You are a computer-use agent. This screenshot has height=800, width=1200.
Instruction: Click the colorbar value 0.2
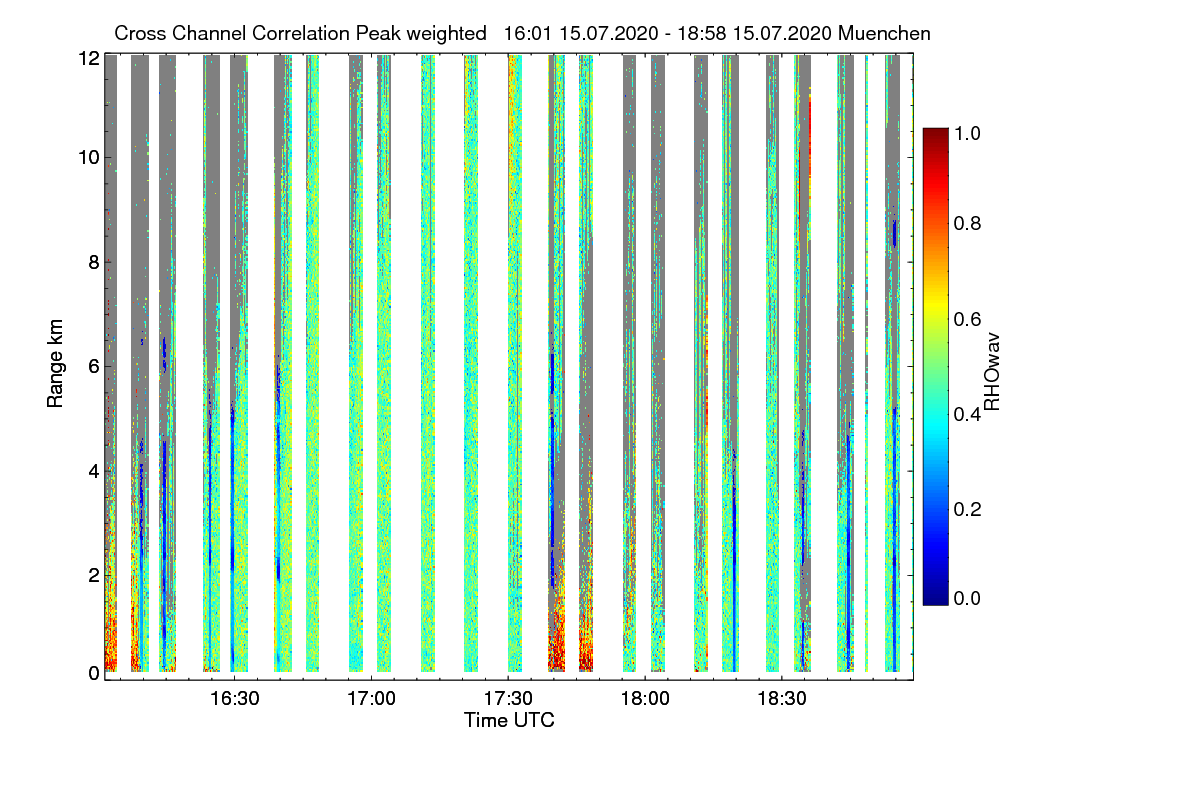[x=967, y=508]
